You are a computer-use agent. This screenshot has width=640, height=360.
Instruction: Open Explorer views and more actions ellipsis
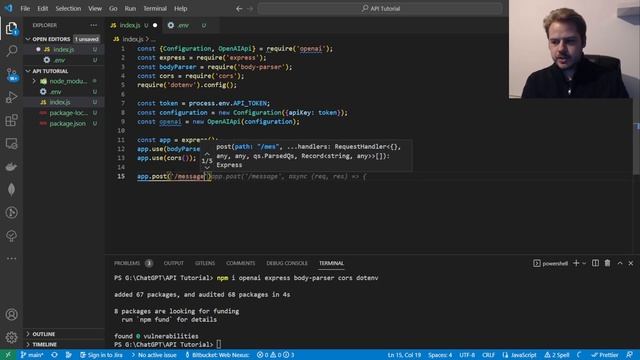[x=93, y=25]
